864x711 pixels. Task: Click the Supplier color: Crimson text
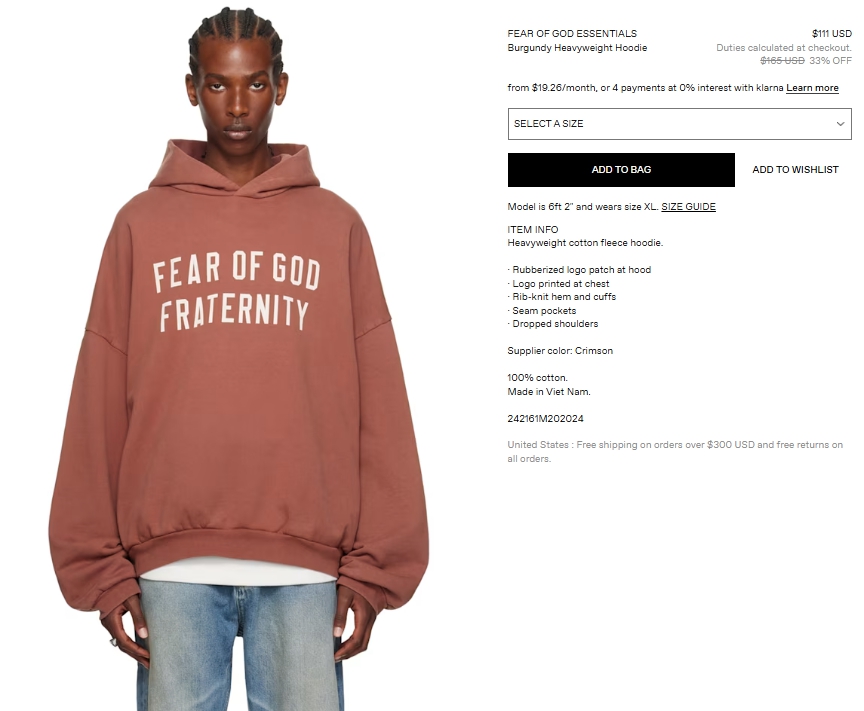560,351
